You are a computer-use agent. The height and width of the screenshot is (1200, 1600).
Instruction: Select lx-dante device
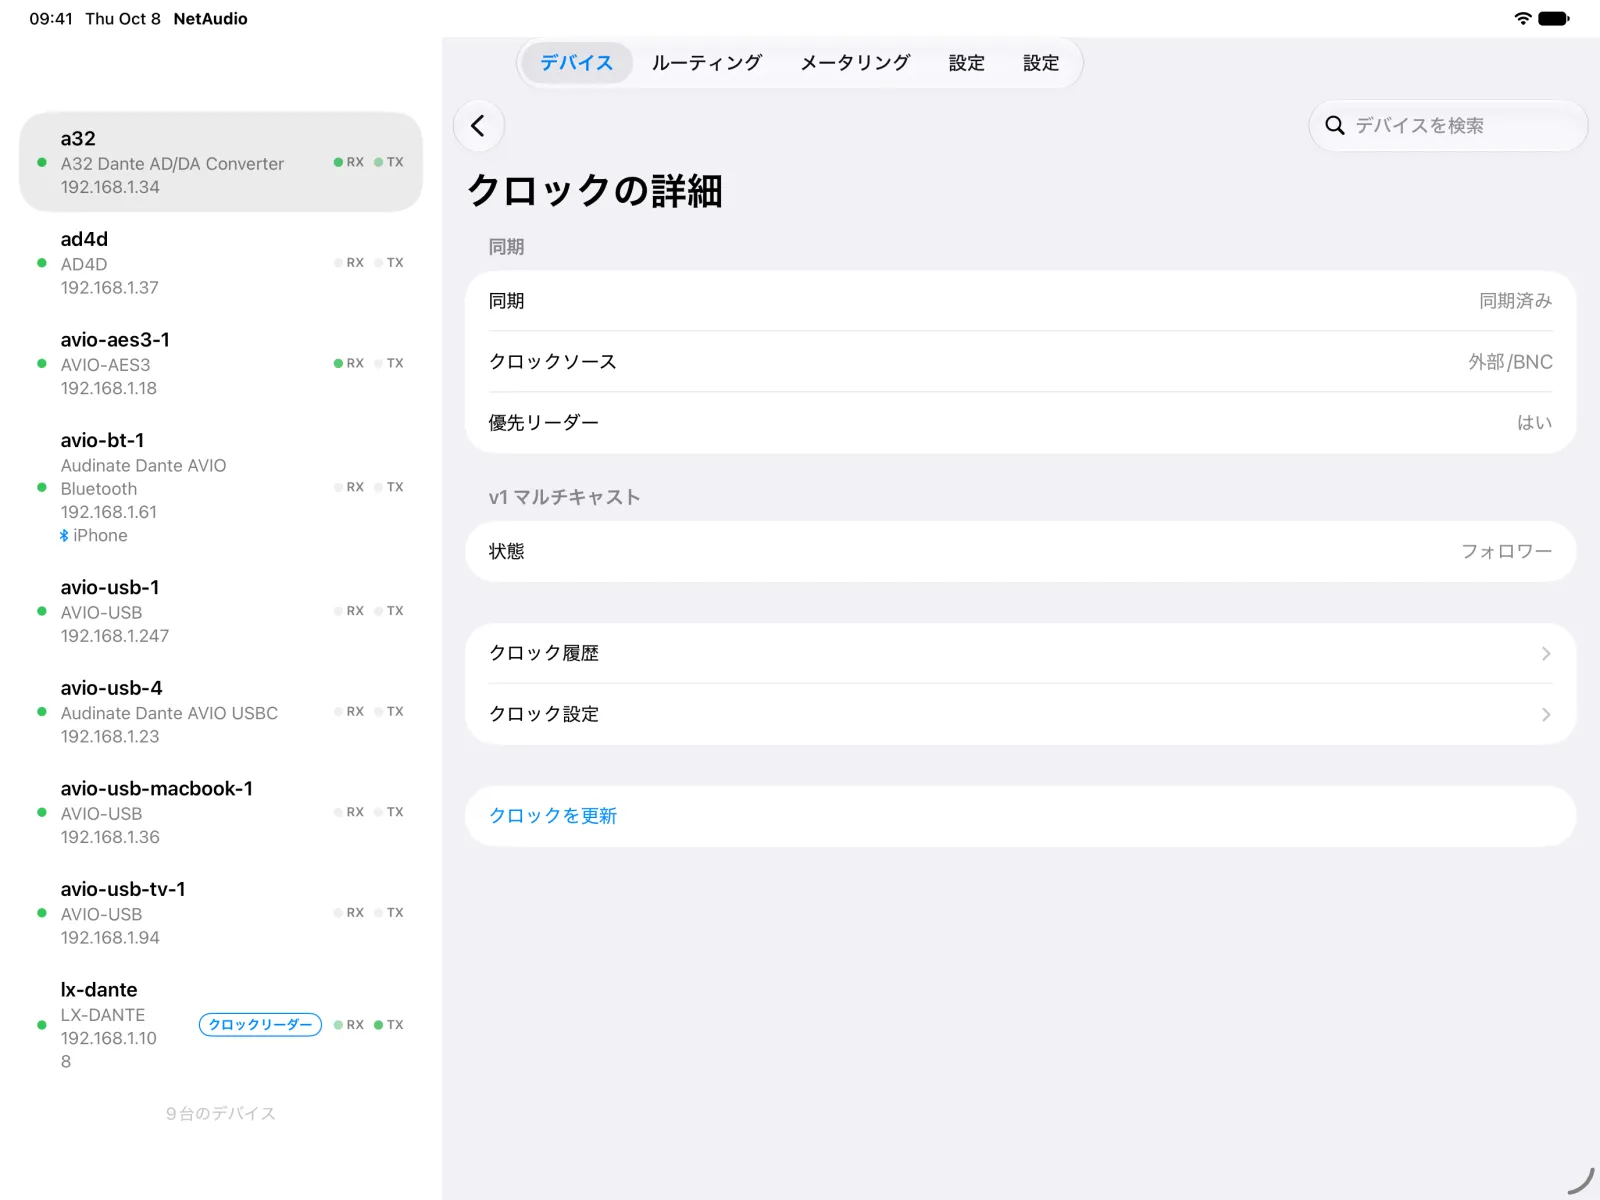click(221, 1025)
